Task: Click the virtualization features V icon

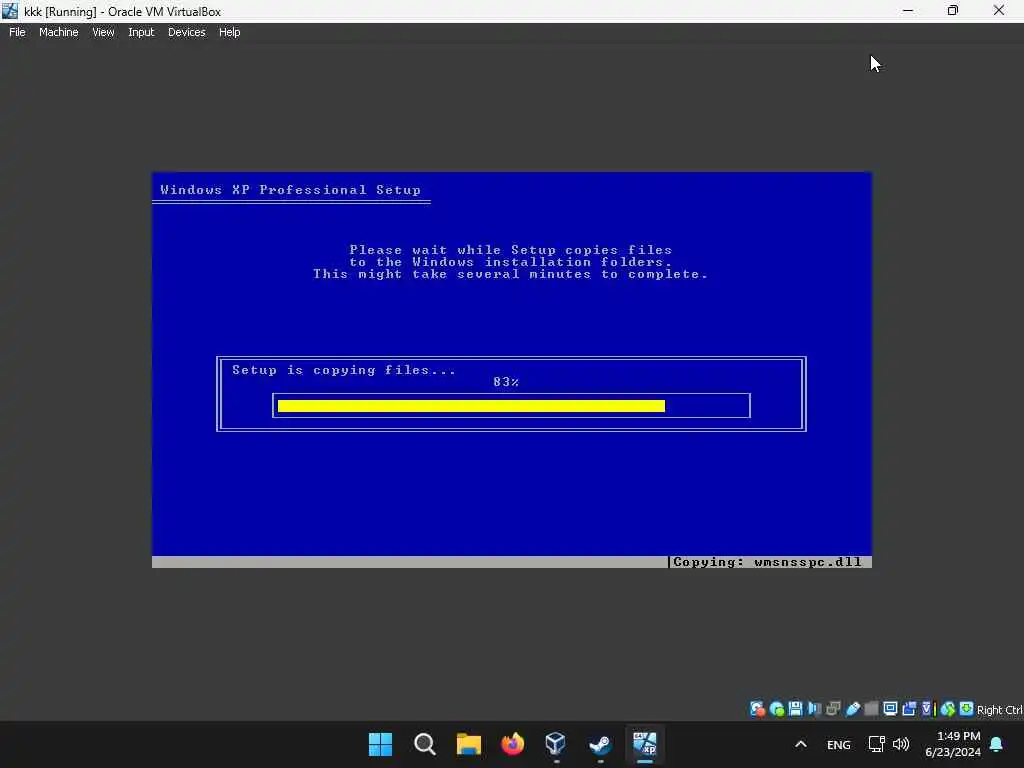Action: [928, 709]
